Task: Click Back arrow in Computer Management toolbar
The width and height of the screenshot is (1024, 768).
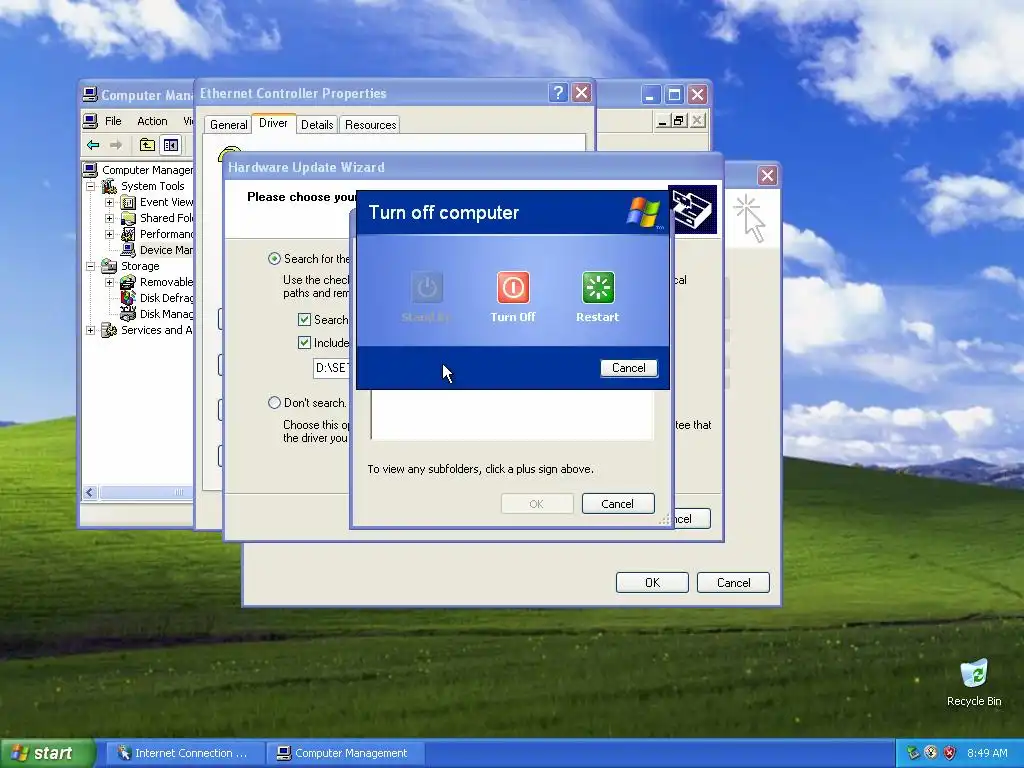Action: click(93, 145)
